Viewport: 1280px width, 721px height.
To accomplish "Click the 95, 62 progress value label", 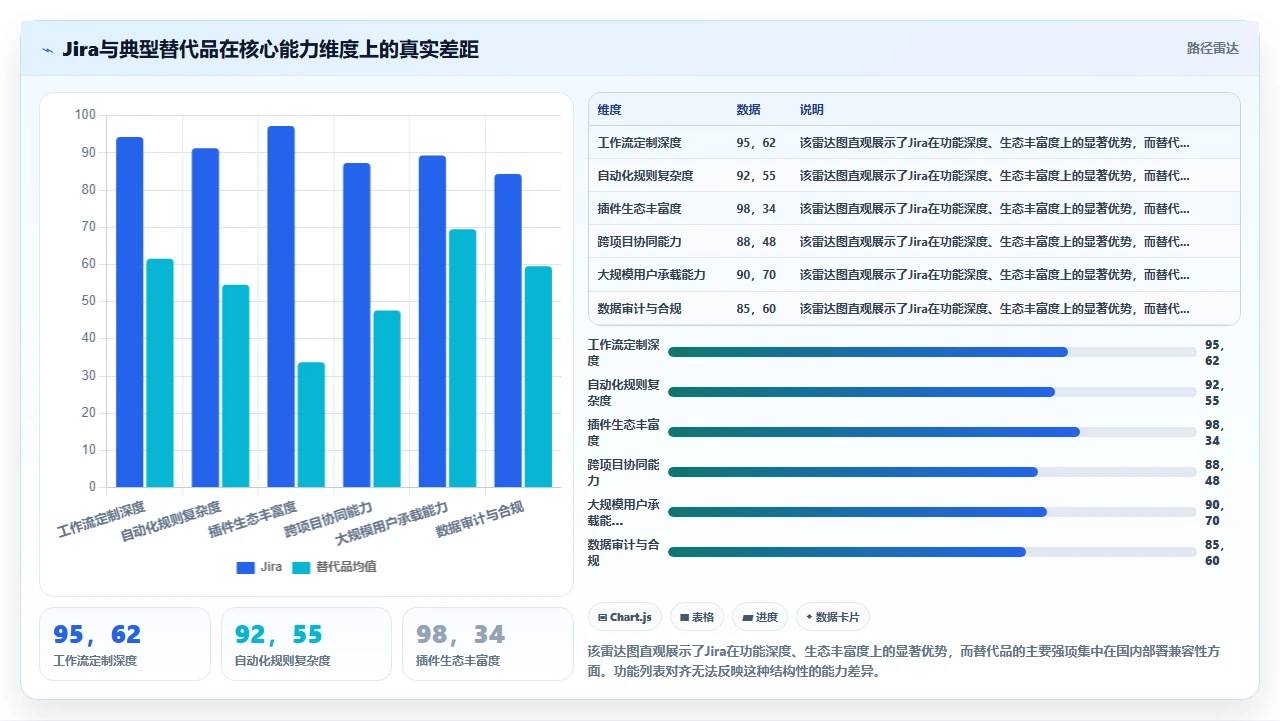I will [1215, 353].
